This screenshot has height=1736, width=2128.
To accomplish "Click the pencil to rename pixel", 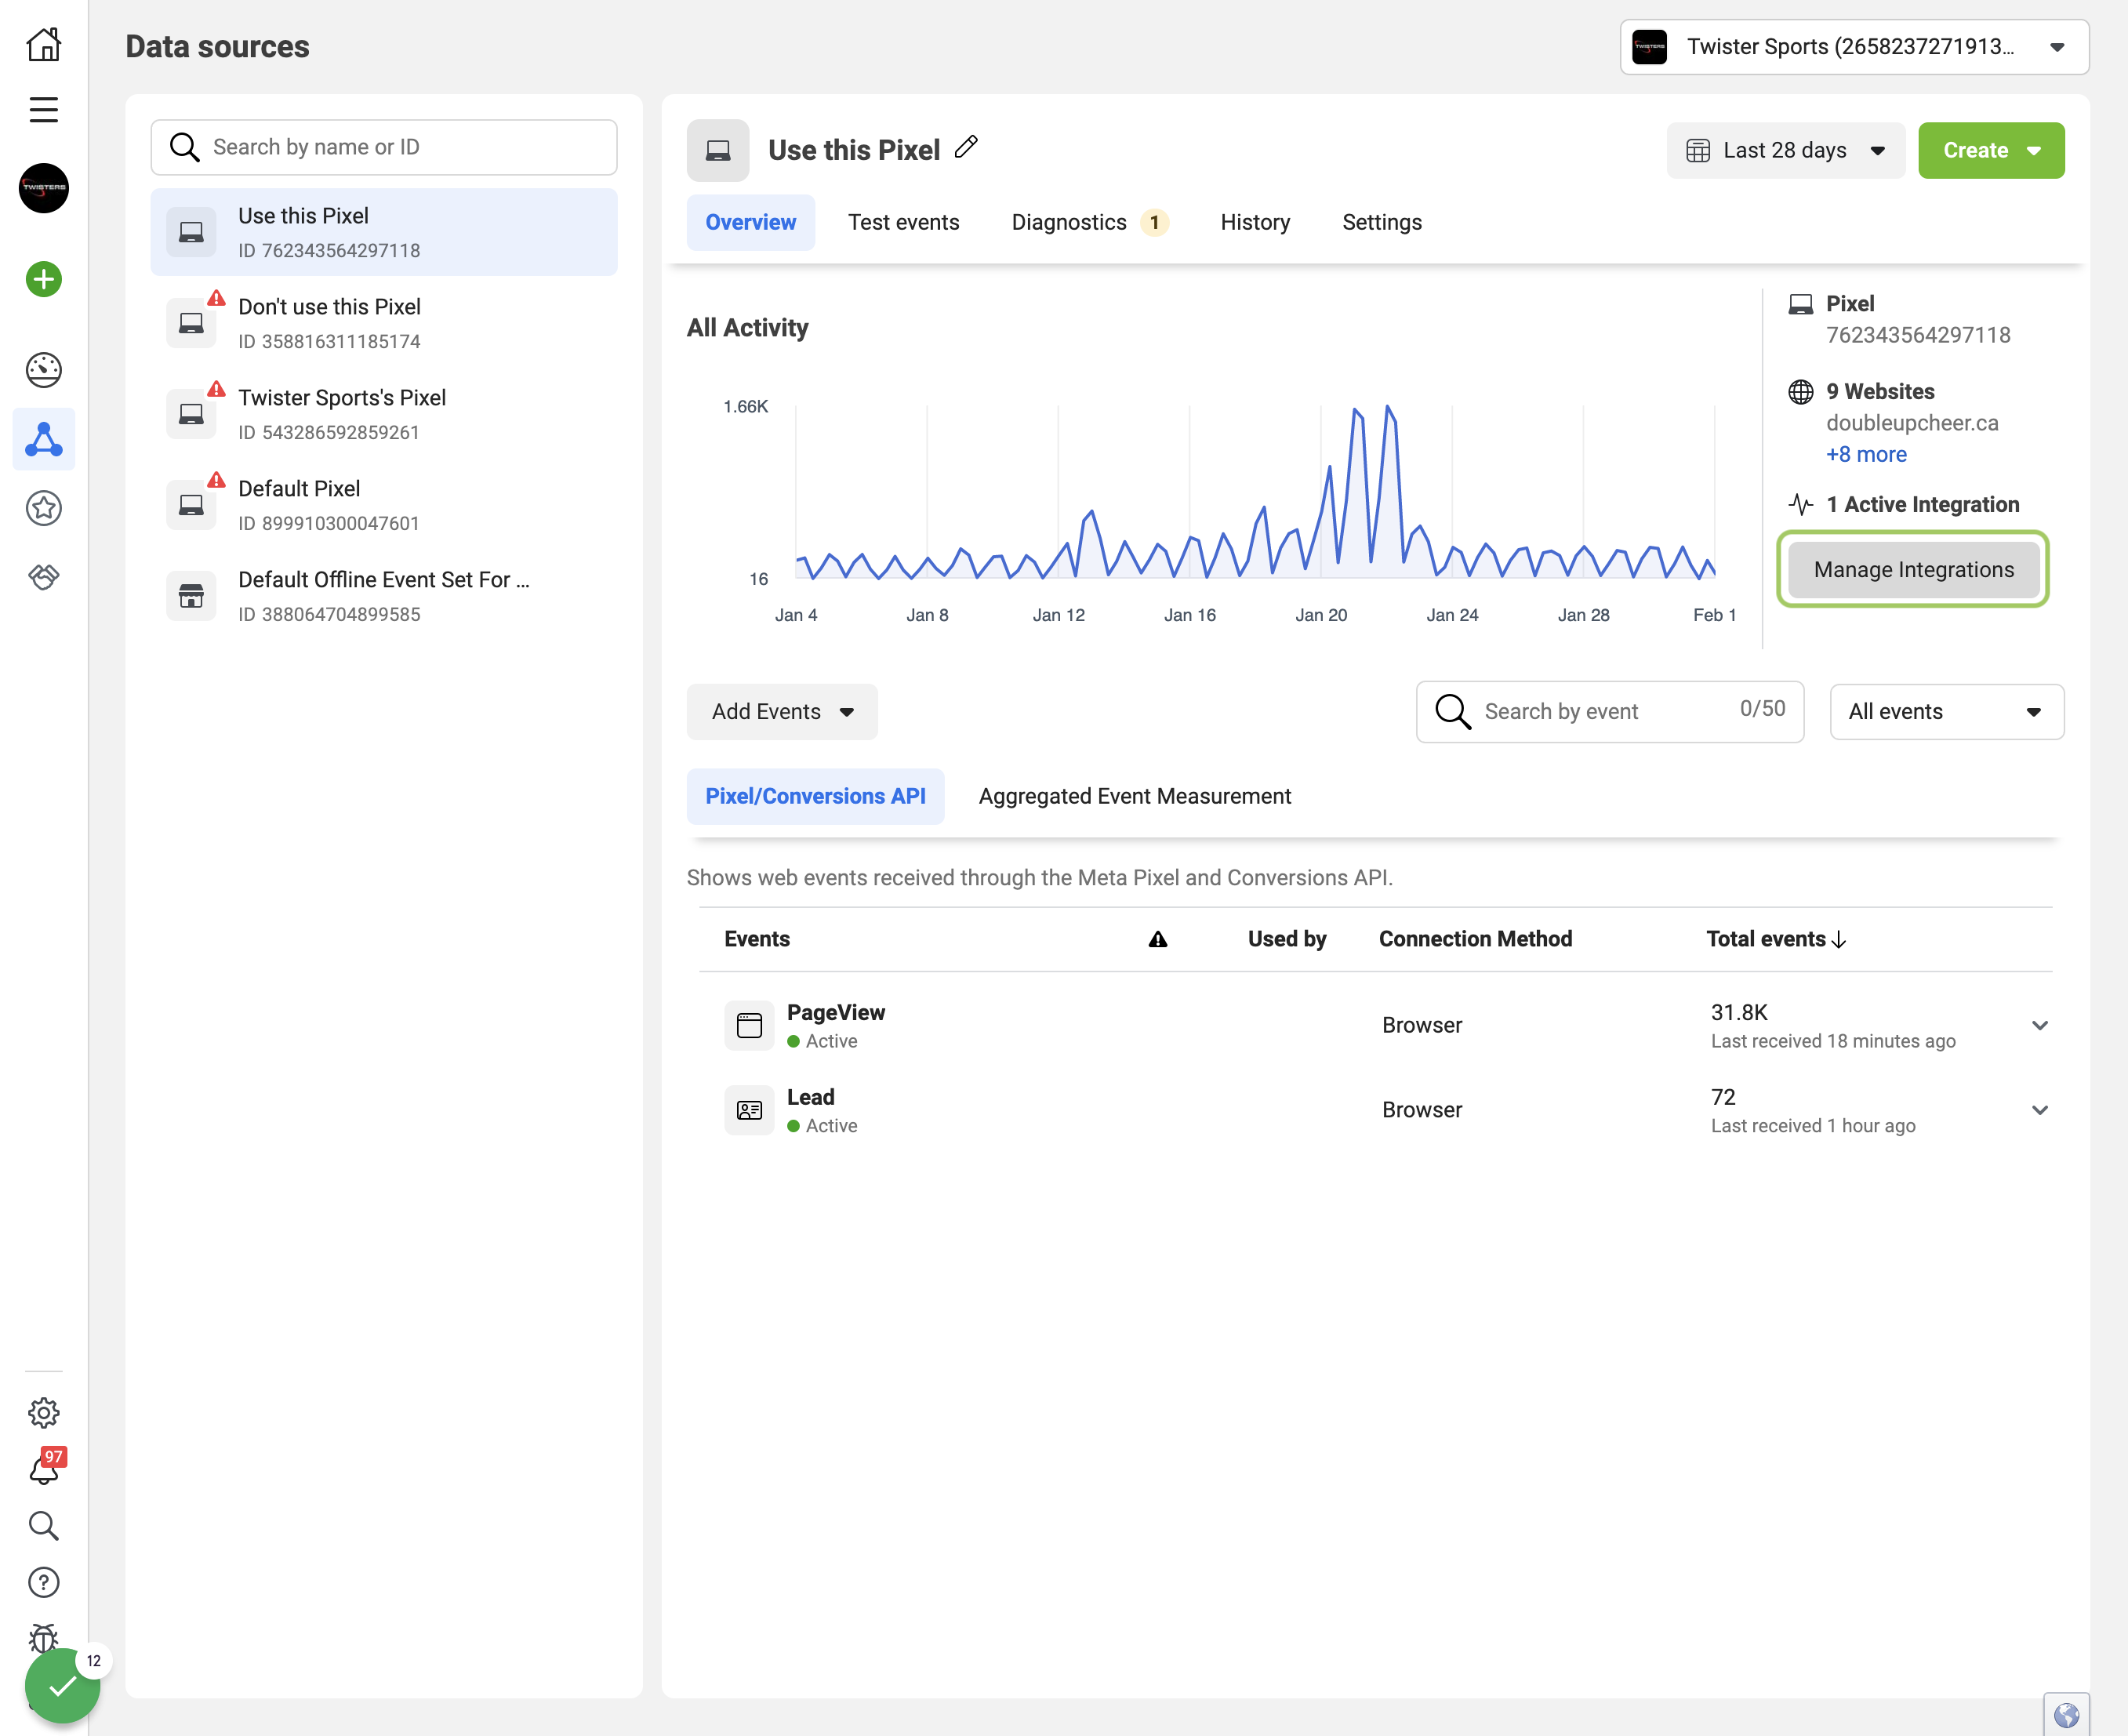I will [x=966, y=148].
